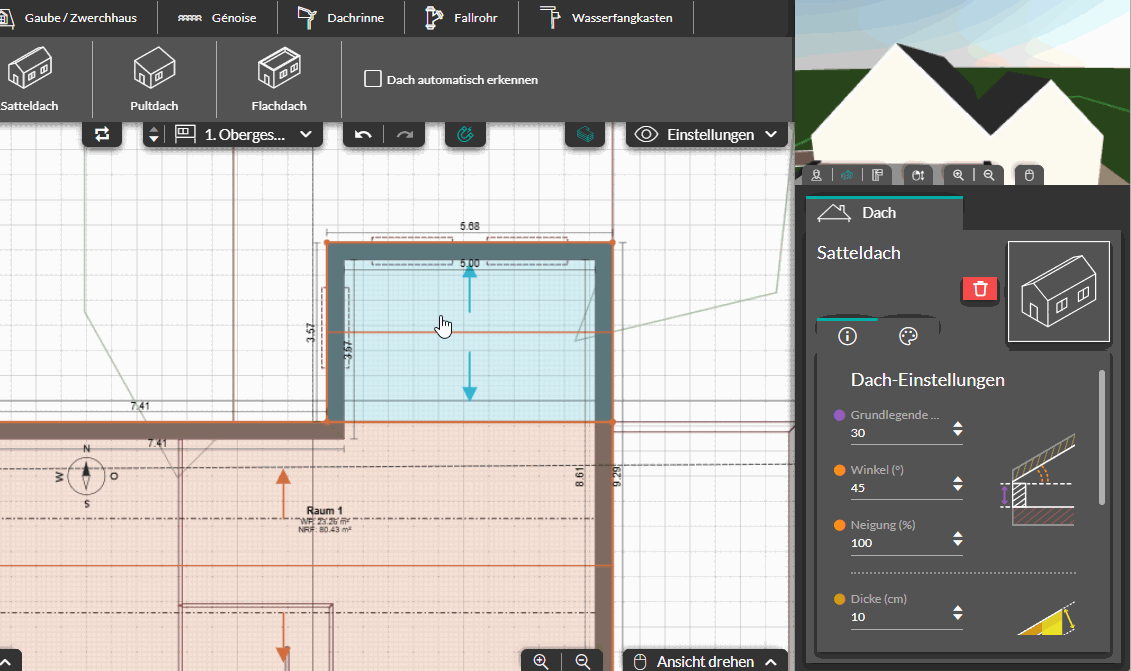The width and height of the screenshot is (1131, 671).
Task: Click the orange Winkel color dot
Action: [840, 470]
